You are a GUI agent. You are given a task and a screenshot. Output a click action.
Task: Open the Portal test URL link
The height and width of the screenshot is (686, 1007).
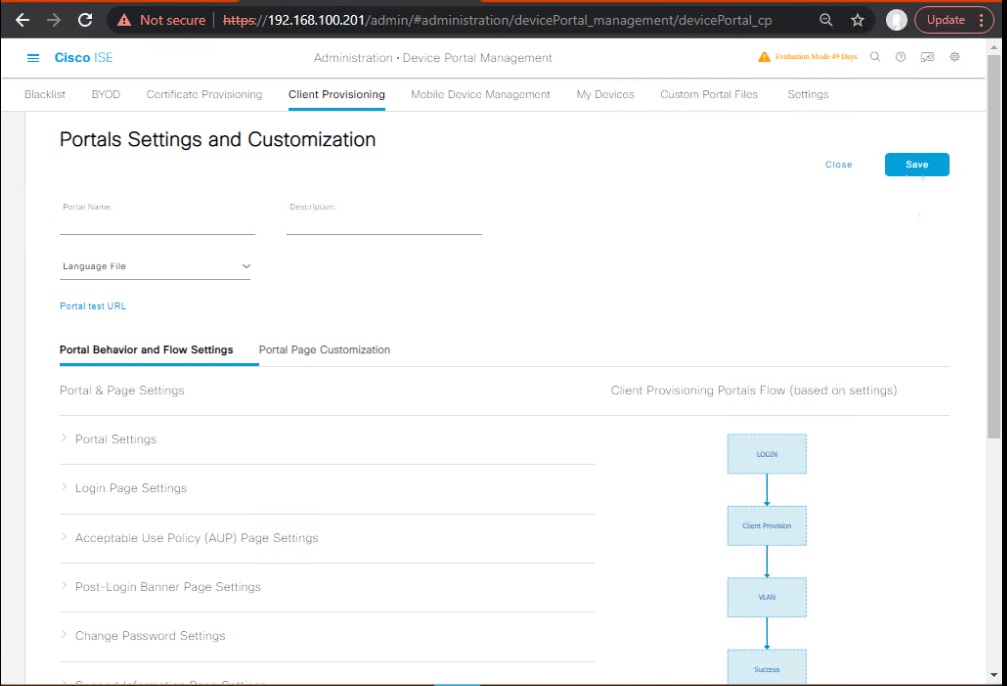coord(93,306)
